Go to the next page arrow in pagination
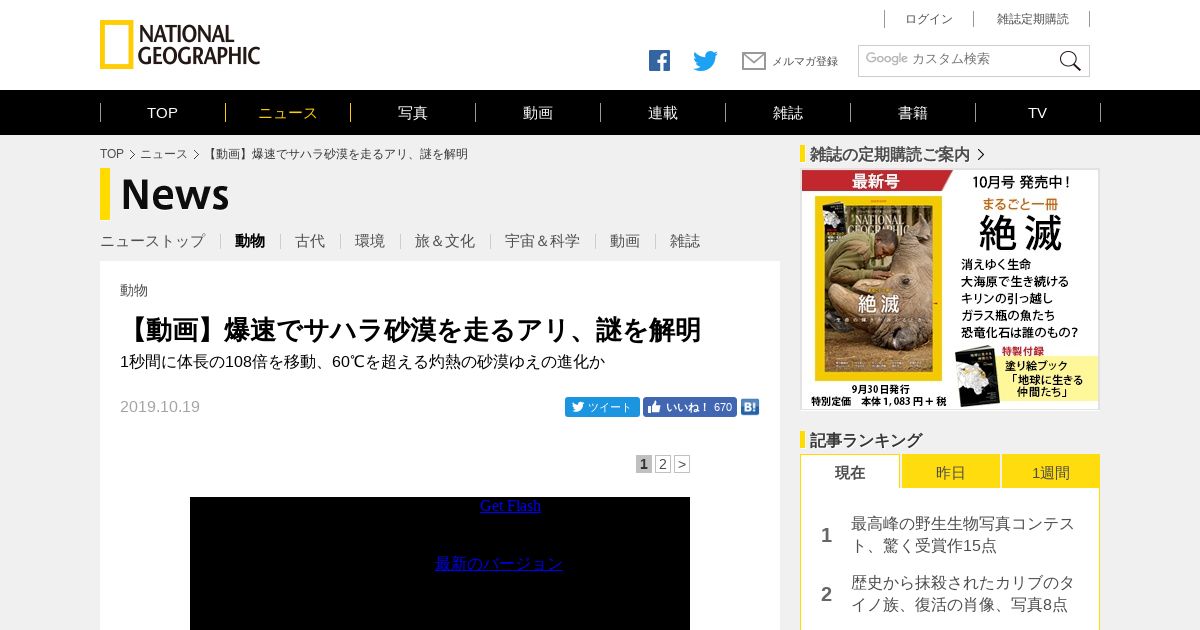The image size is (1200, 630). (x=682, y=464)
